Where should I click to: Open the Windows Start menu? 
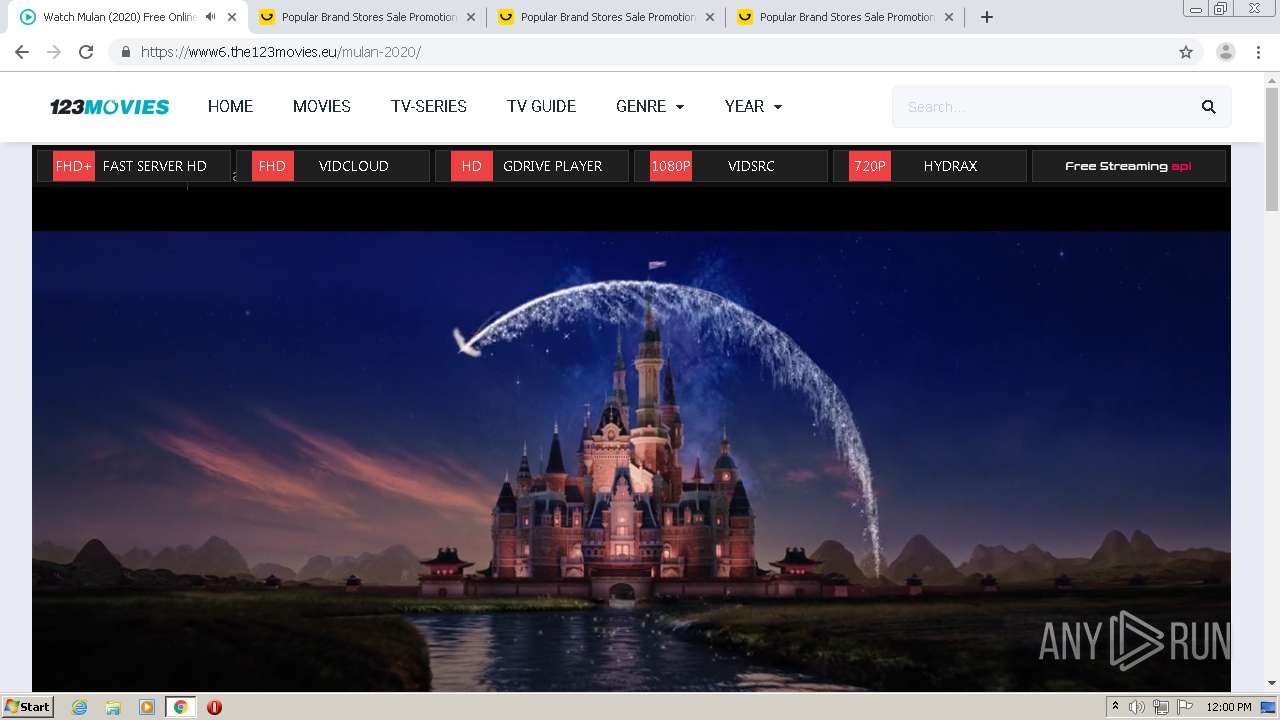tap(27, 706)
